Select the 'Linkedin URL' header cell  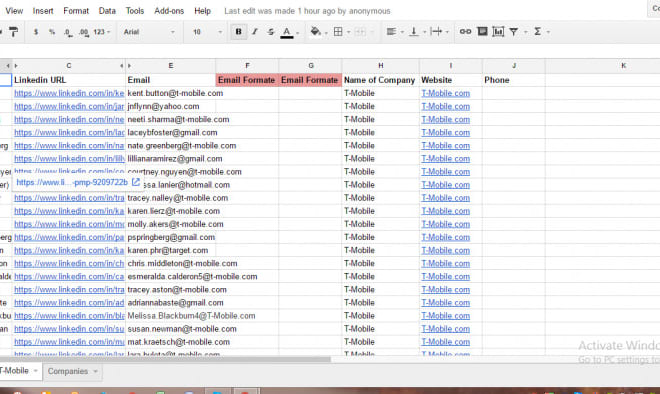tap(69, 80)
